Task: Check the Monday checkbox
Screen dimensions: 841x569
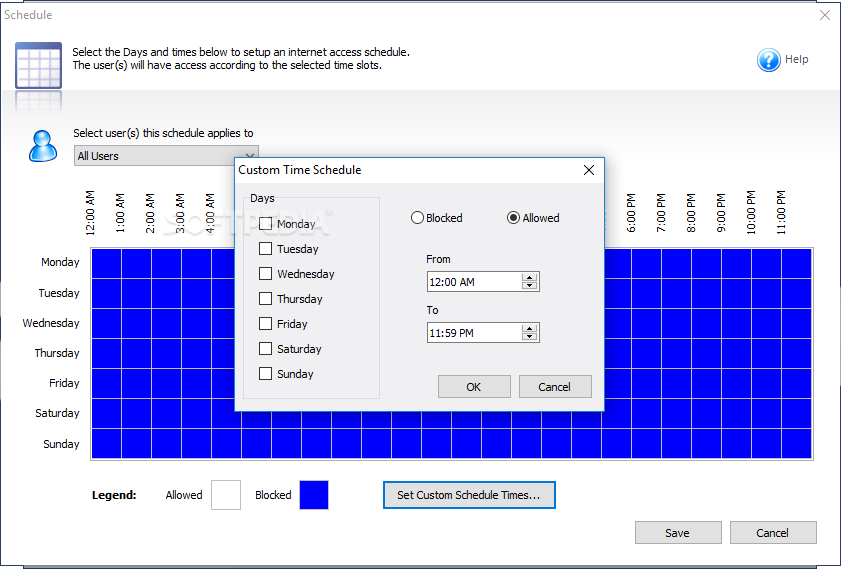Action: (265, 224)
